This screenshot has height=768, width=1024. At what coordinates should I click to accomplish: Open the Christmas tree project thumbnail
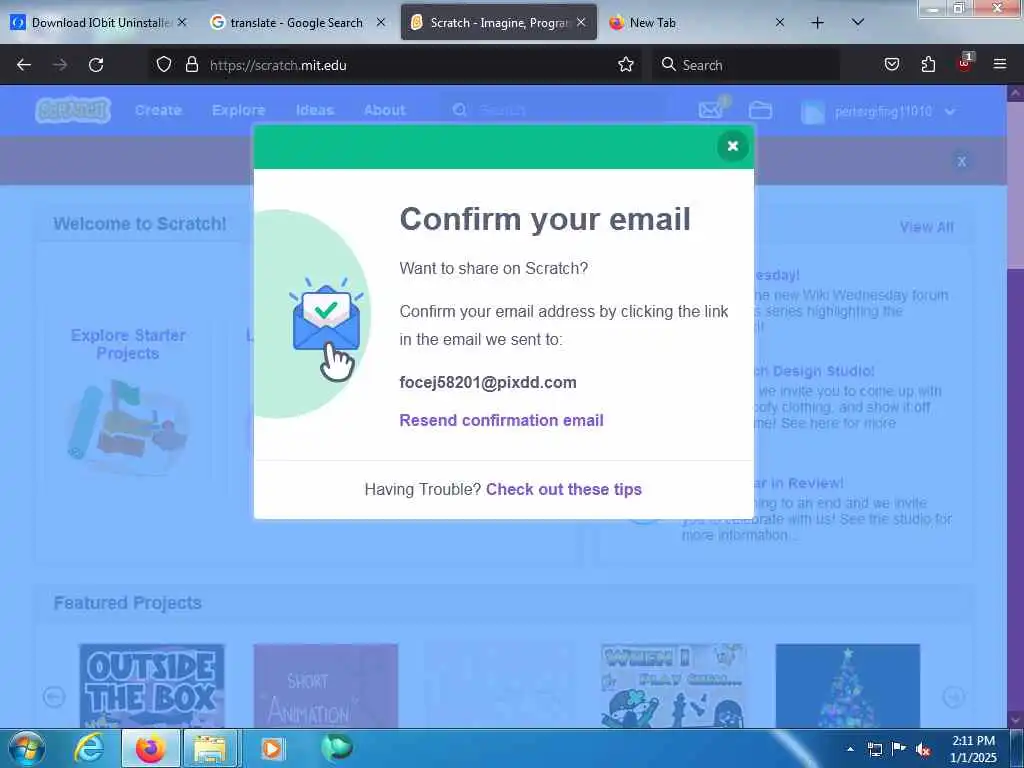click(848, 686)
